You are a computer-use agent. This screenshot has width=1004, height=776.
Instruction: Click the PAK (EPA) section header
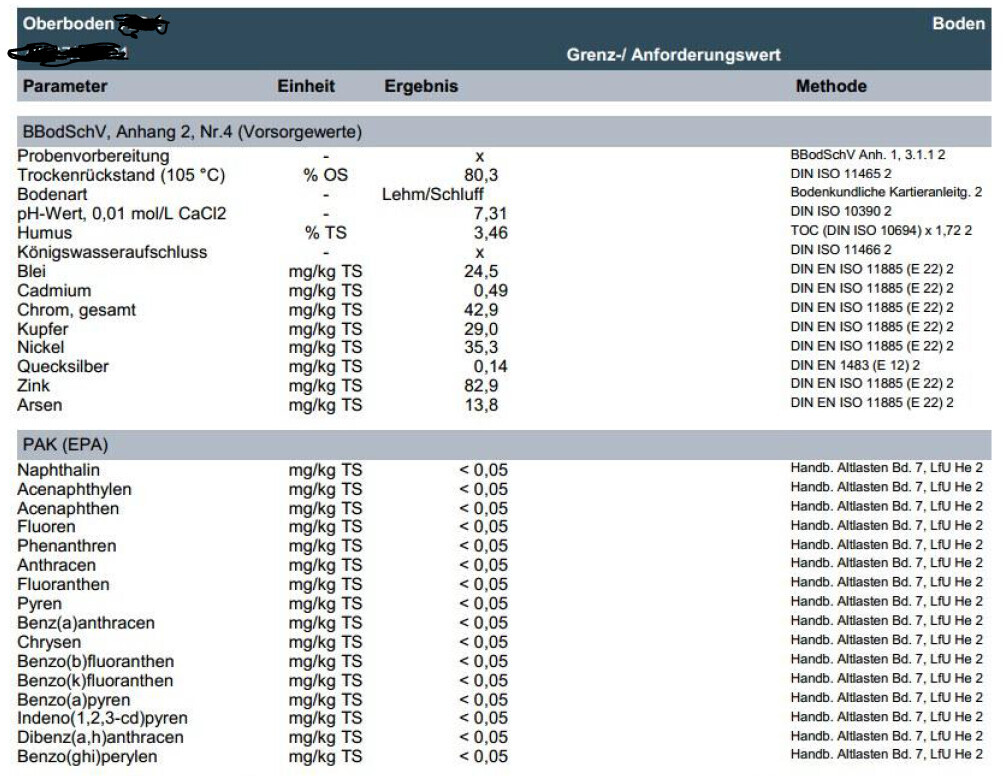coord(66,445)
